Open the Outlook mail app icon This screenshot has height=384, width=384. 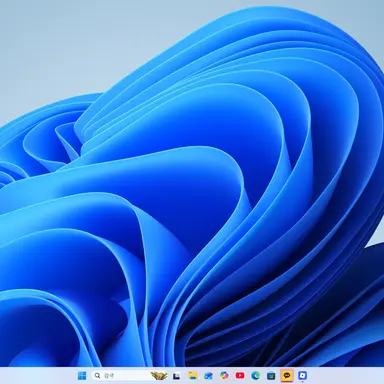tap(208, 376)
